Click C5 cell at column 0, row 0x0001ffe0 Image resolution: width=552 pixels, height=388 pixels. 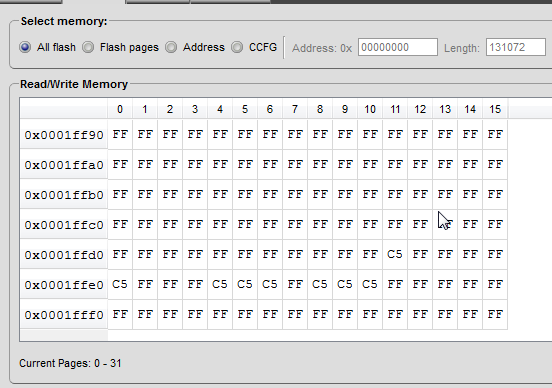(120, 284)
